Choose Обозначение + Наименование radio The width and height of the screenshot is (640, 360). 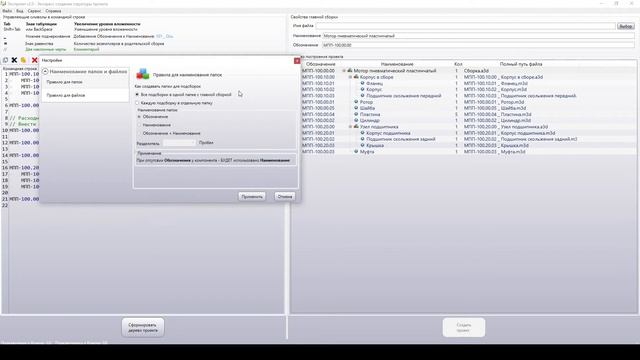[140, 133]
